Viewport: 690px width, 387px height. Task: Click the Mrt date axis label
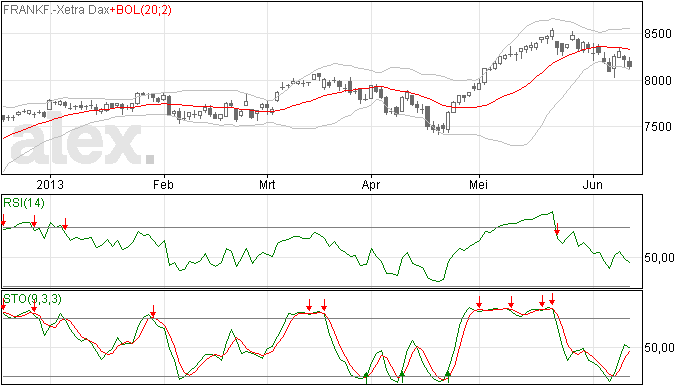(x=267, y=185)
